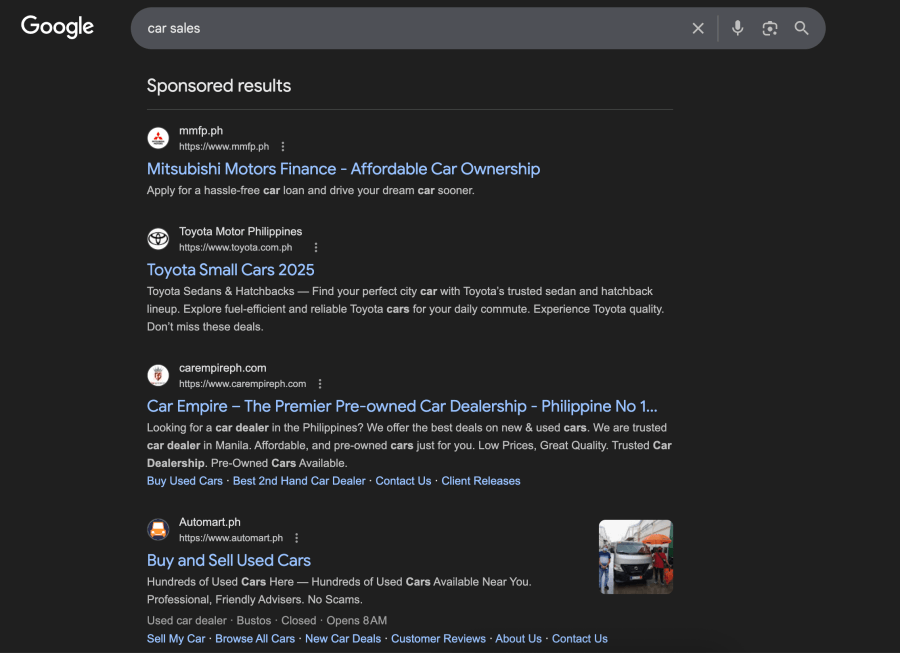
Task: Click the https://www.carempireph.com URL text
Action: (242, 384)
